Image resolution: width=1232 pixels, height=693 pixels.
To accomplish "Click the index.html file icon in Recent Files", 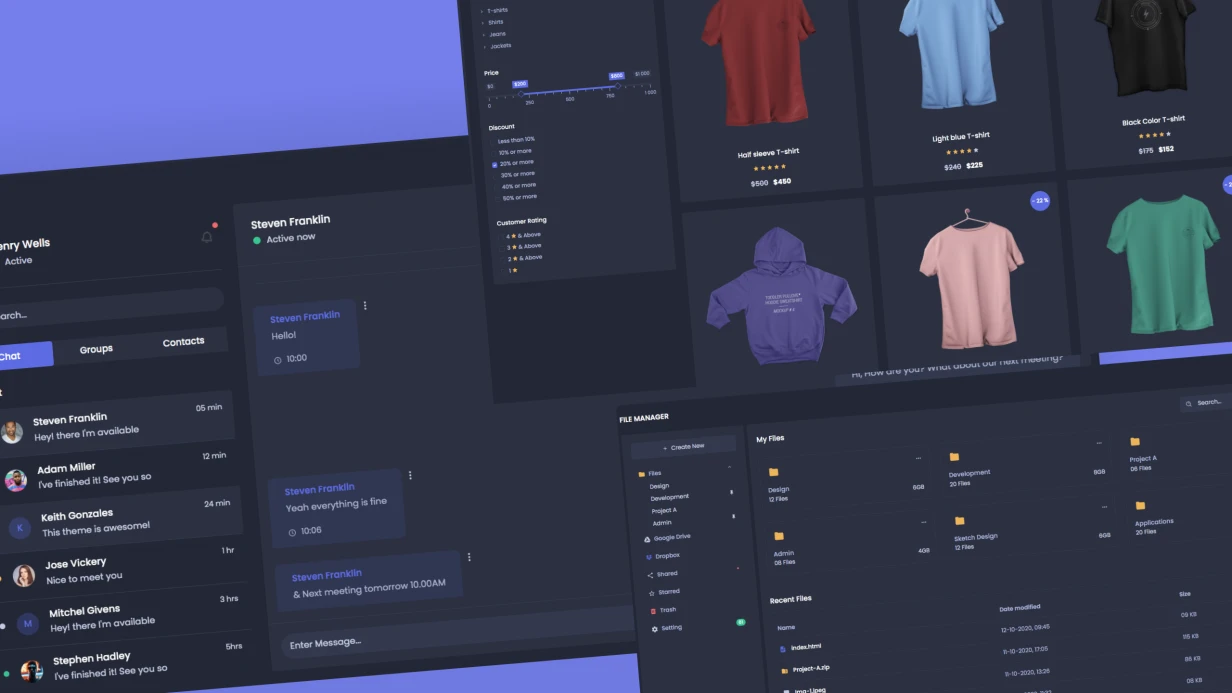I will pos(783,649).
